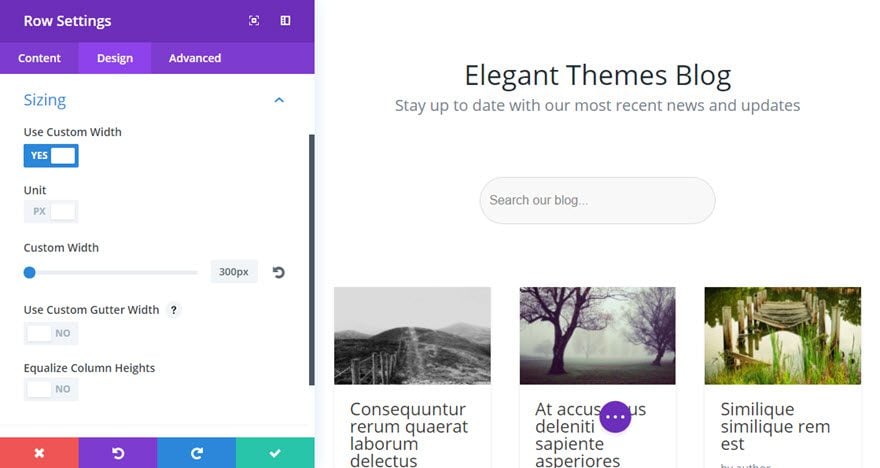Select the Design tab
The image size is (880, 468).
pyautogui.click(x=114, y=58)
